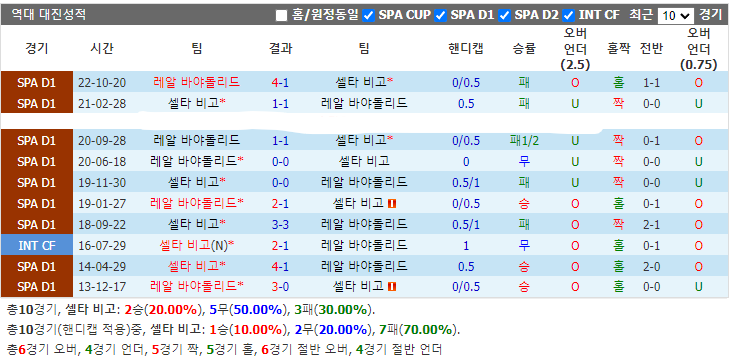Click halftime score 2-1 on 18-09-22
The height and width of the screenshot is (362, 730).
[651, 225]
